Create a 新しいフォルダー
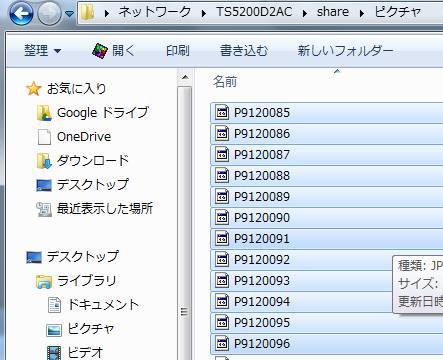 coord(345,51)
